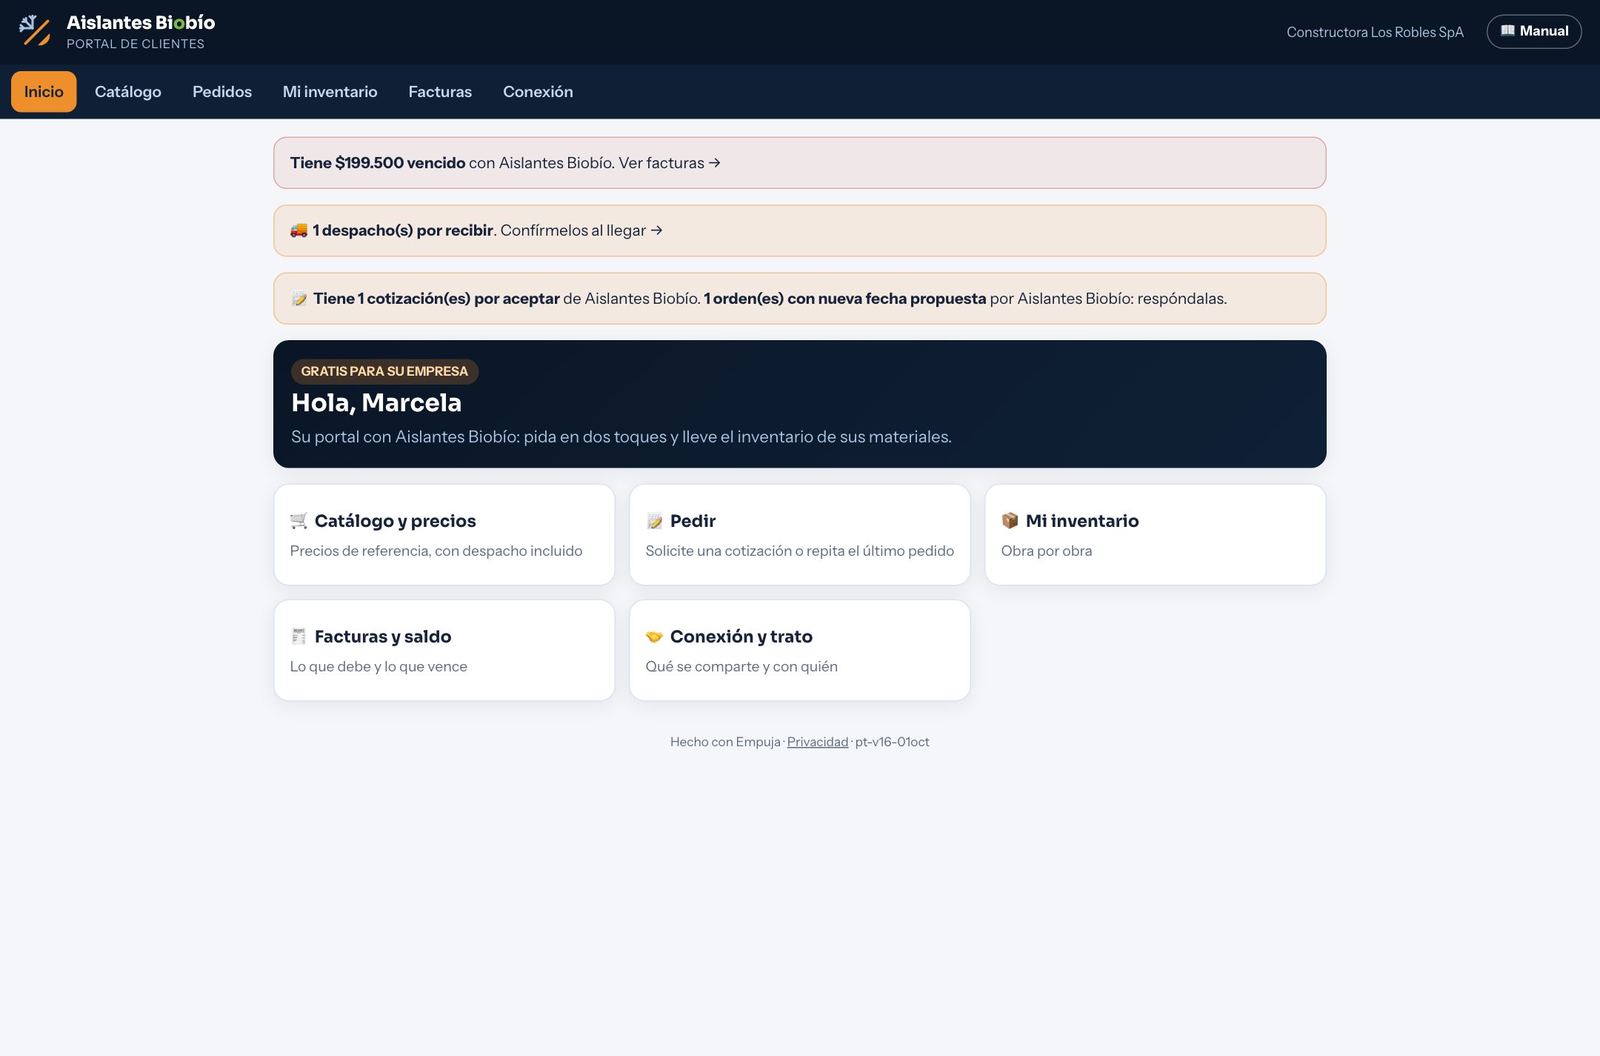Open the 'Conexión y trato' card

click(x=800, y=650)
